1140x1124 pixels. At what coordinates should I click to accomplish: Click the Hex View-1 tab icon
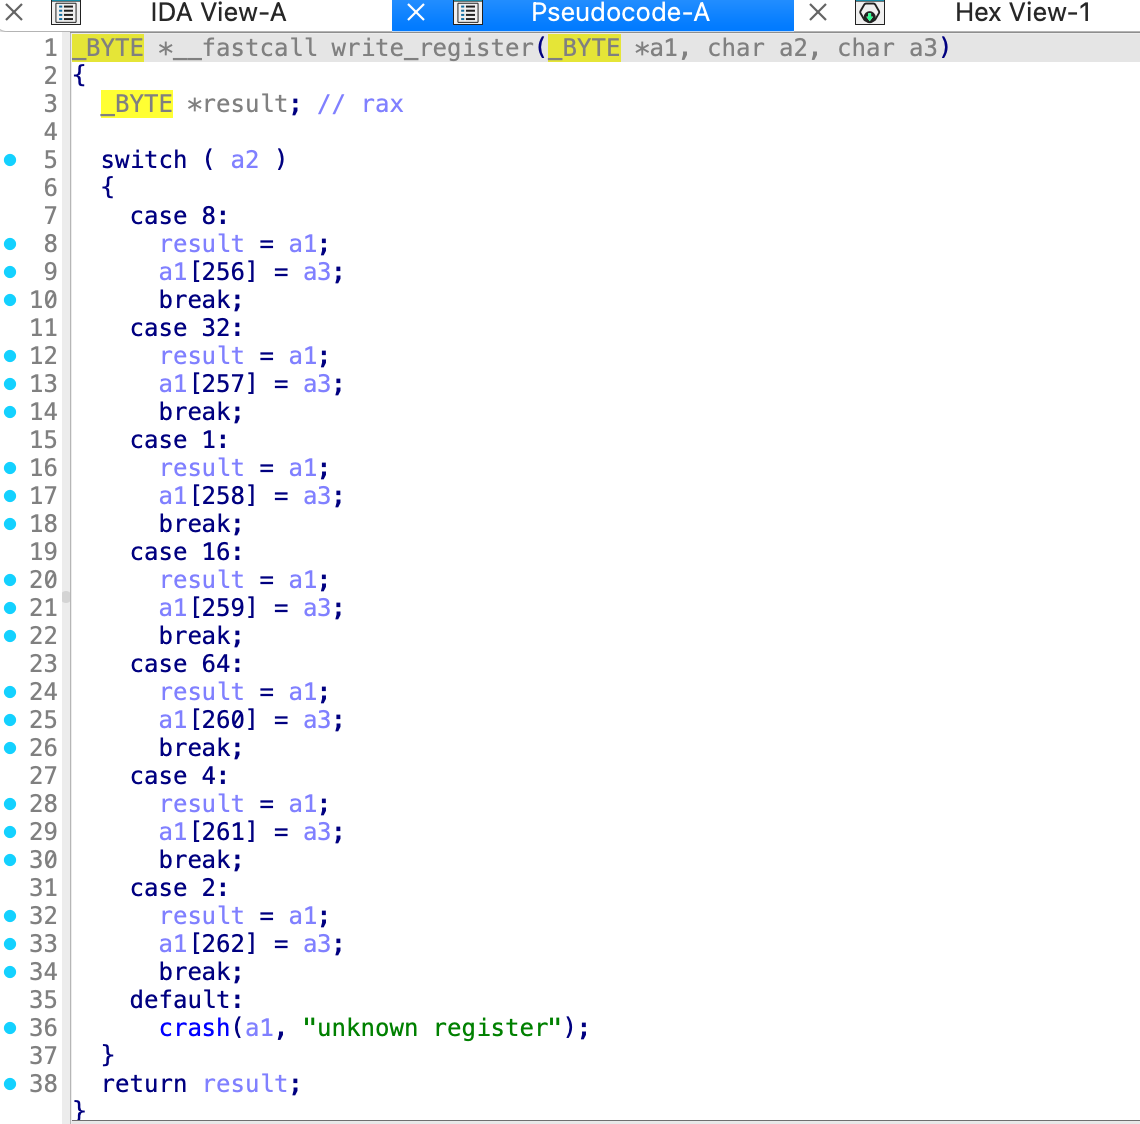[x=870, y=13]
